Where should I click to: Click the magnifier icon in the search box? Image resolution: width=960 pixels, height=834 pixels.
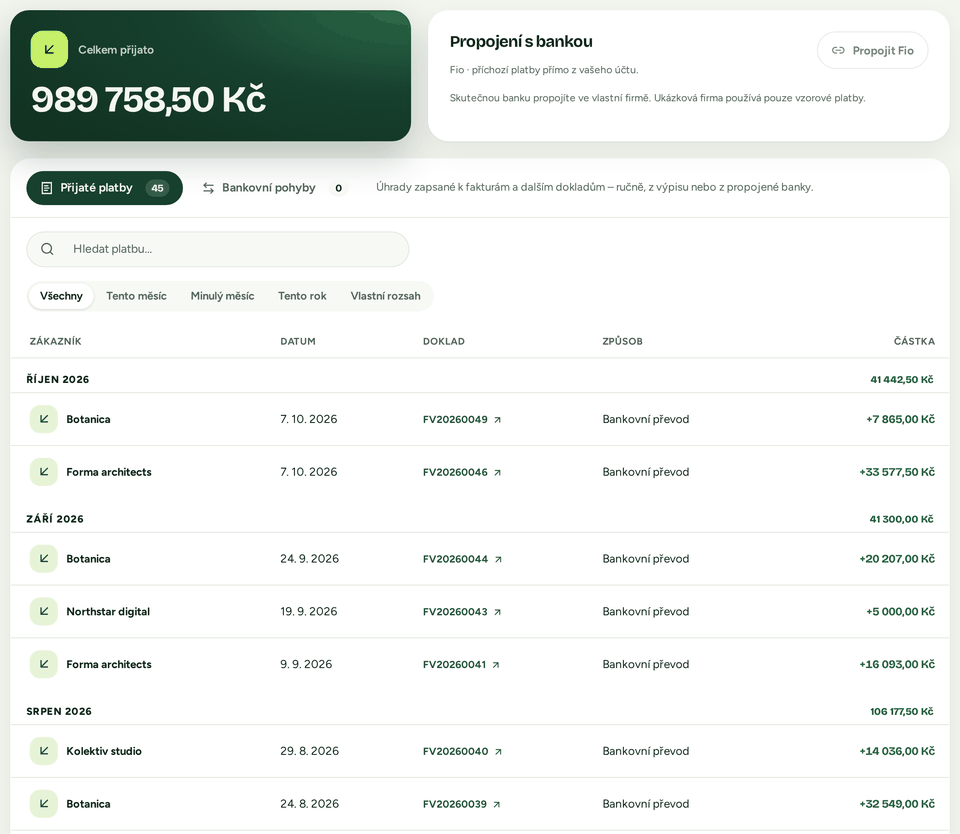[47, 249]
